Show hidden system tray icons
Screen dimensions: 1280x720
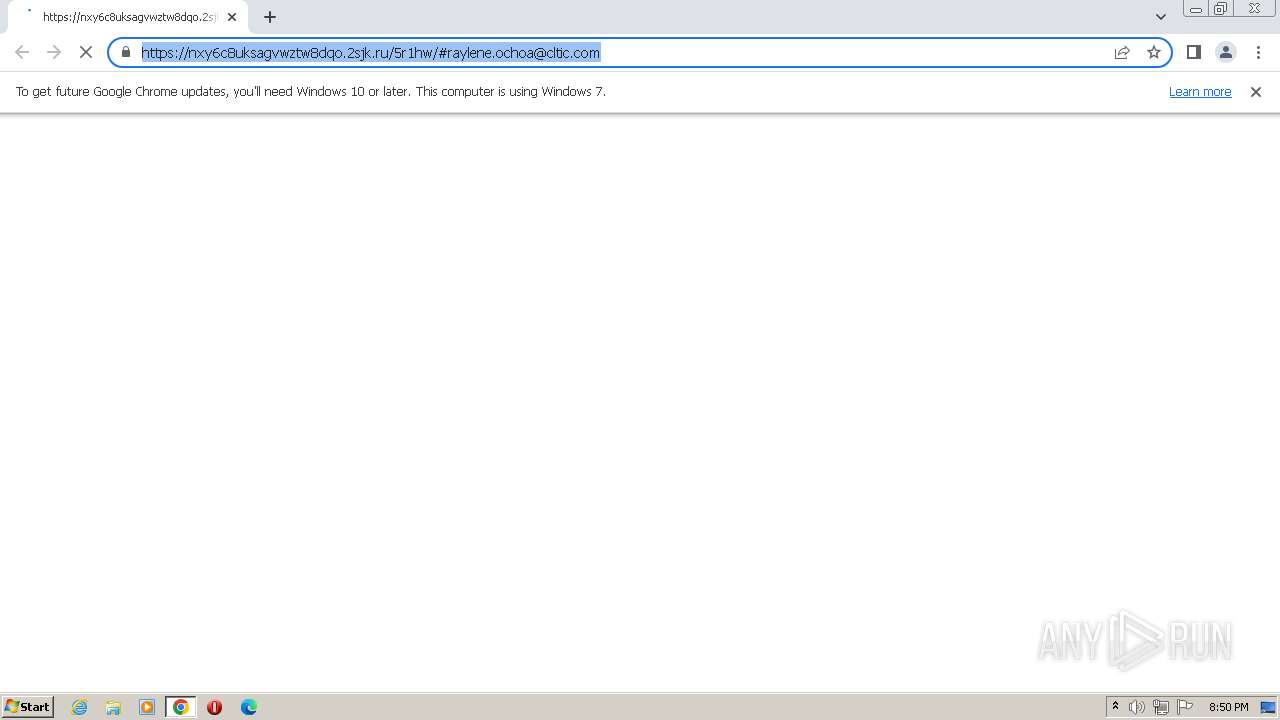click(x=1116, y=707)
